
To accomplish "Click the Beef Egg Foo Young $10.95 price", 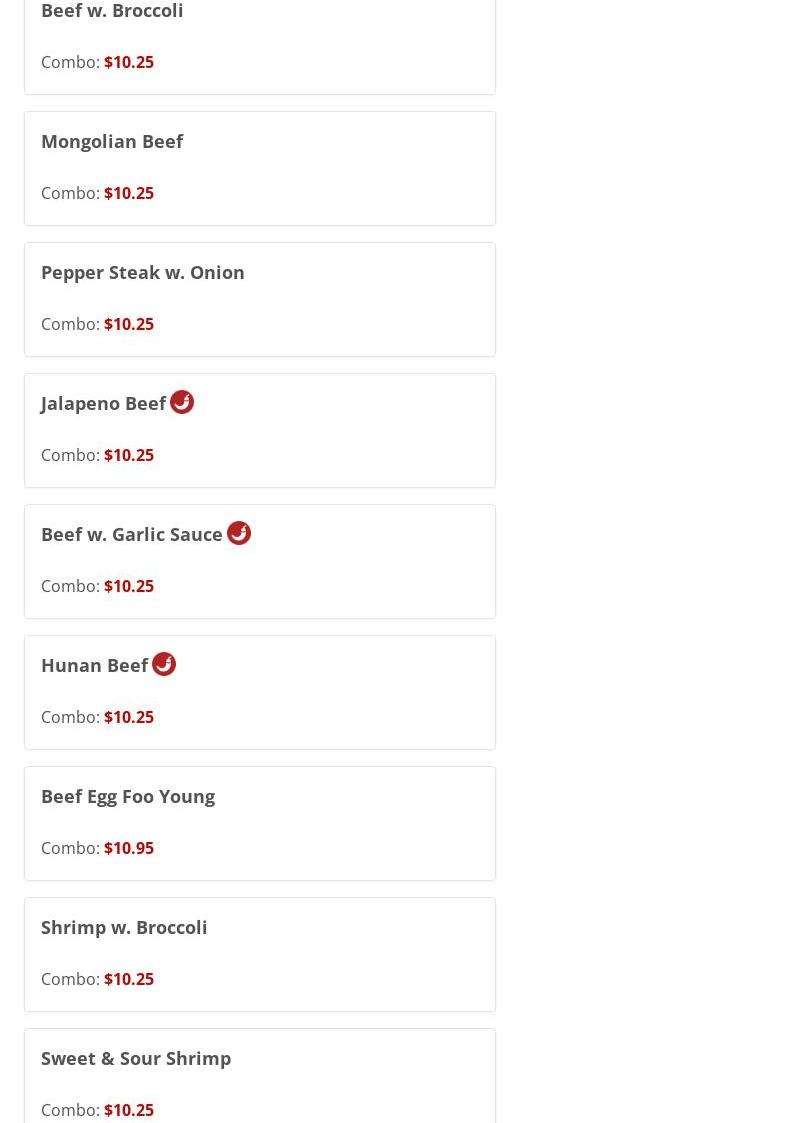I will click(x=129, y=848).
